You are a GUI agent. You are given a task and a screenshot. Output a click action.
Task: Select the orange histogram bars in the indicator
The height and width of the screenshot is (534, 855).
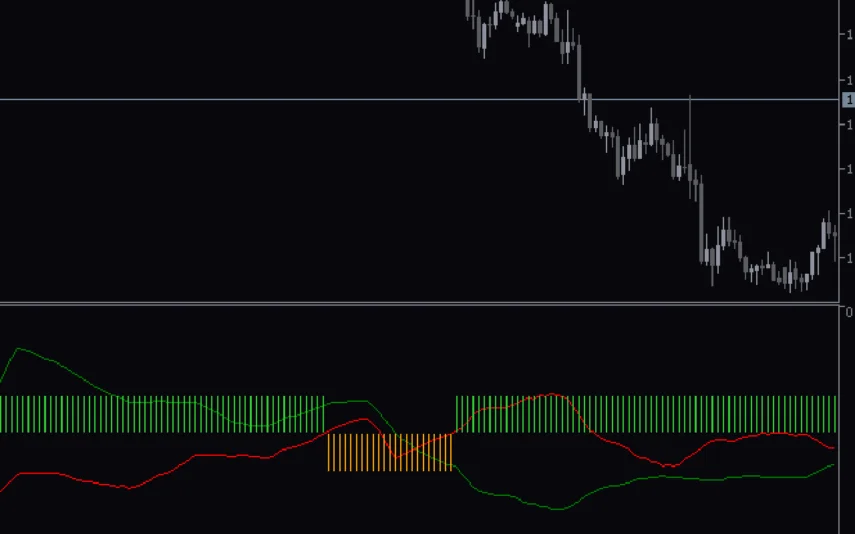point(390,452)
